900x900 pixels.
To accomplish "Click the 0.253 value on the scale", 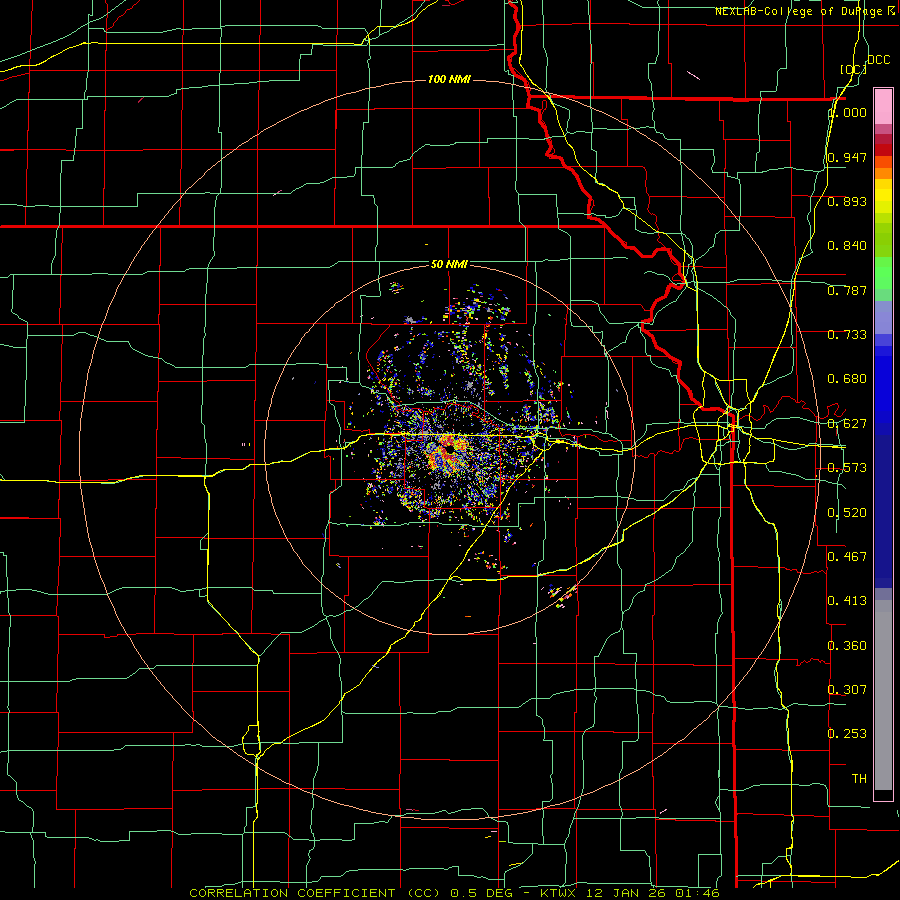I will [x=847, y=734].
